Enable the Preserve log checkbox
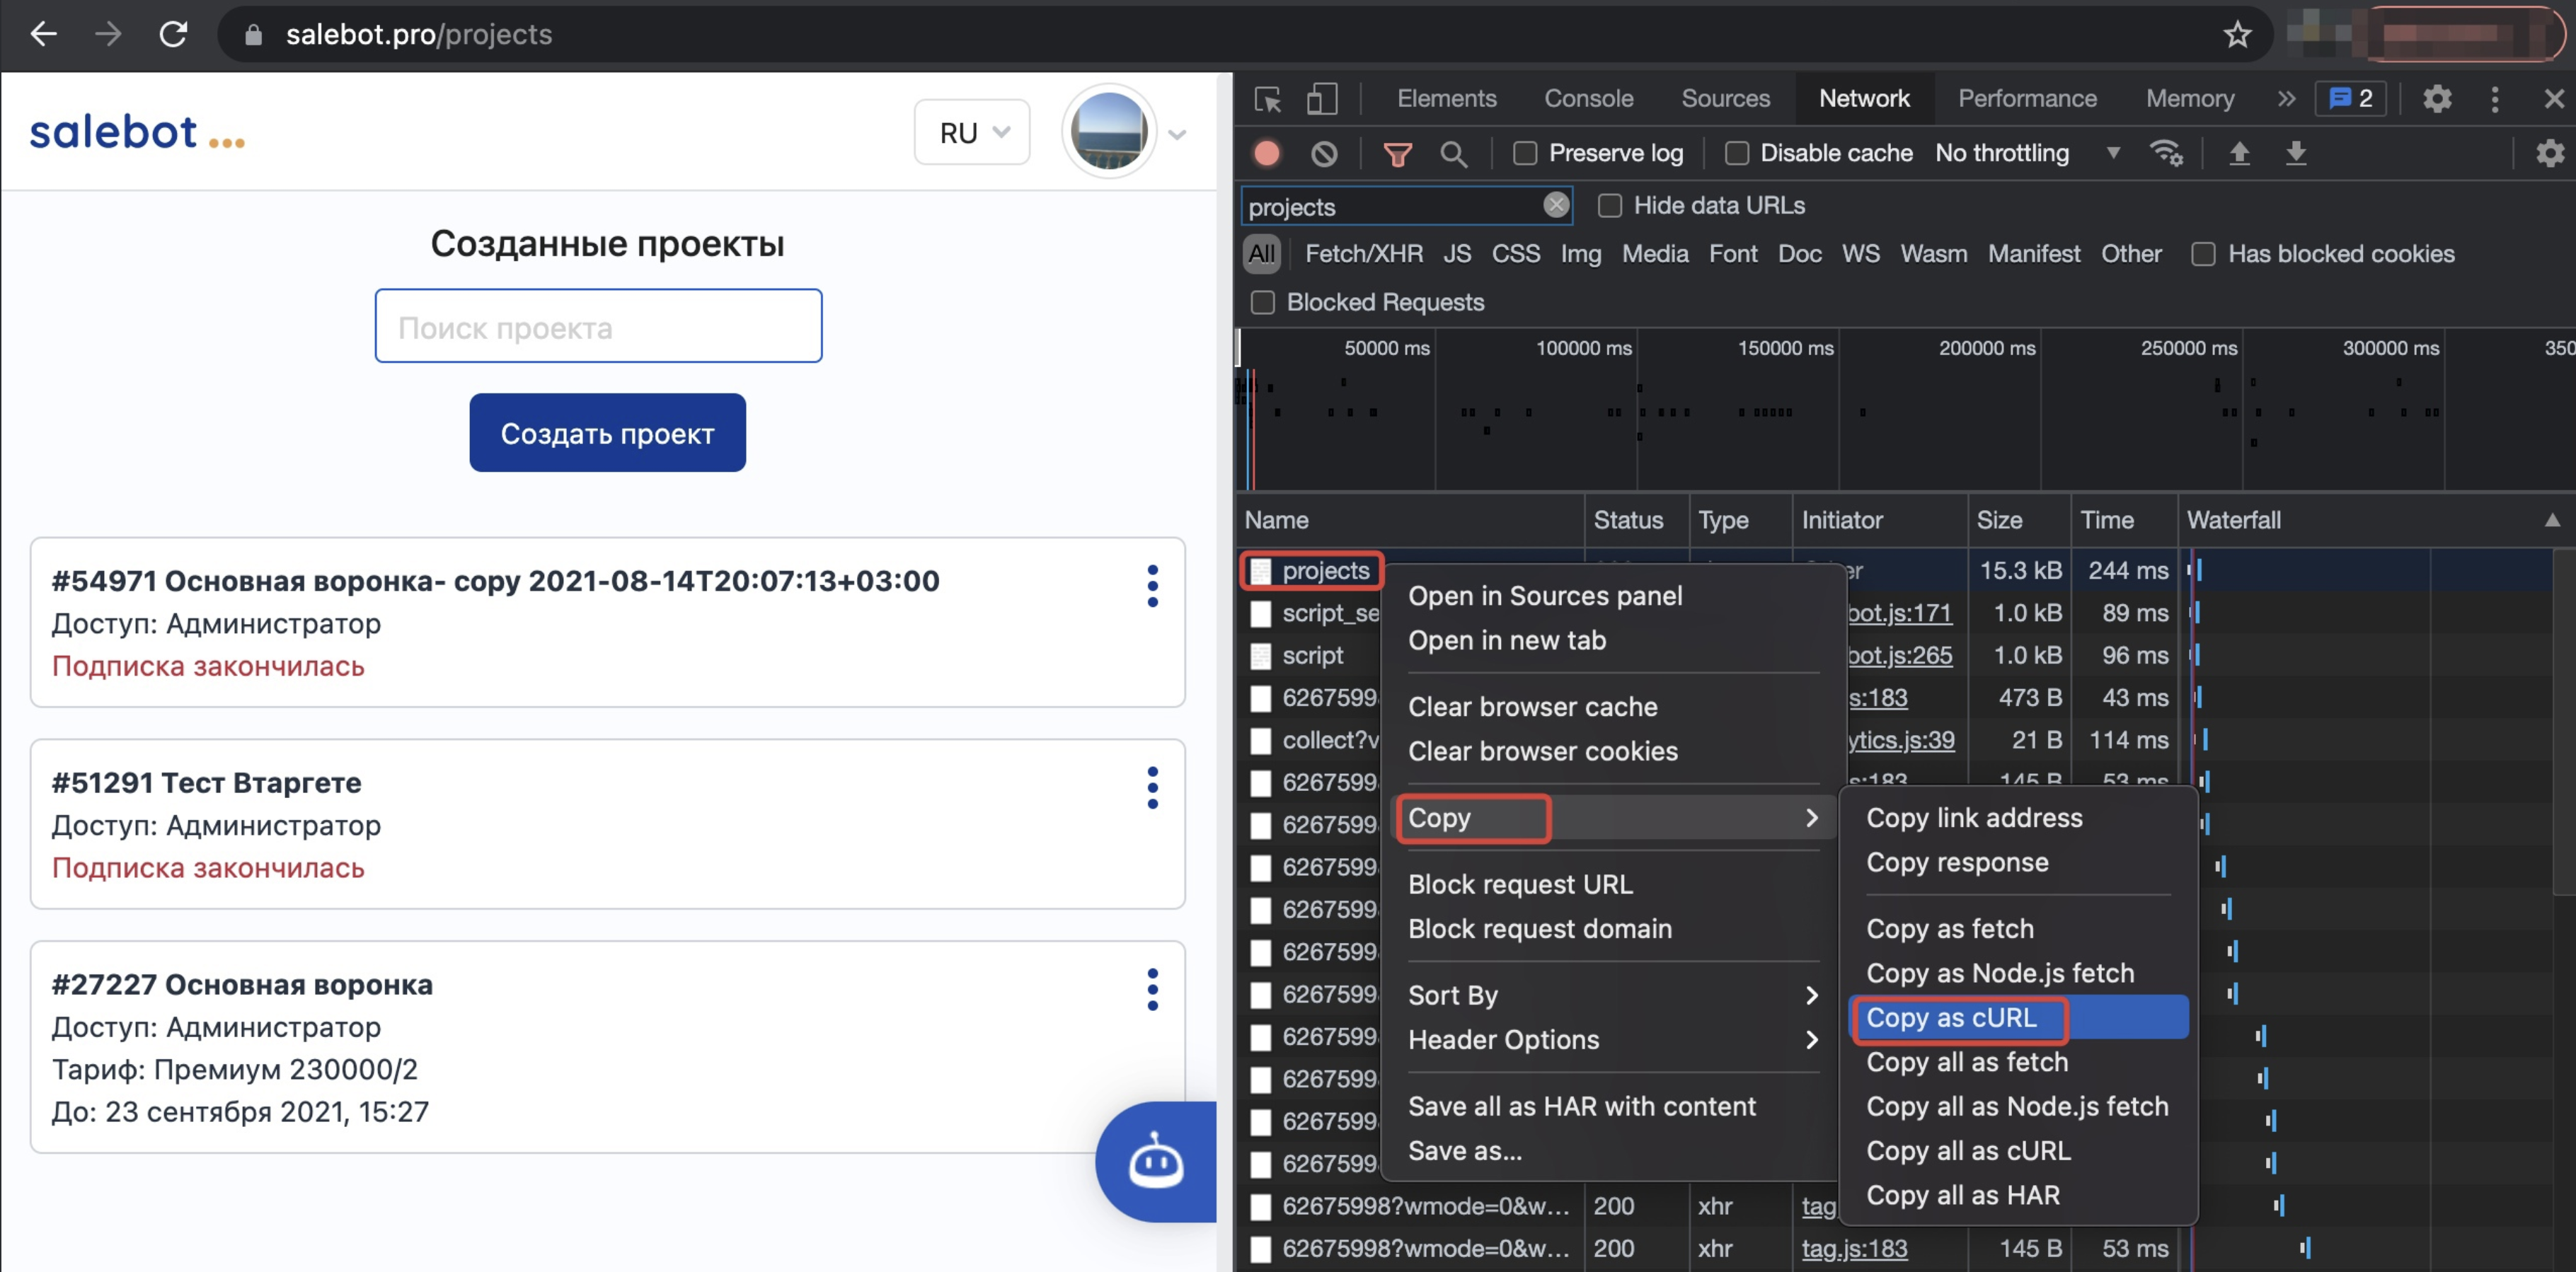 tap(1525, 153)
